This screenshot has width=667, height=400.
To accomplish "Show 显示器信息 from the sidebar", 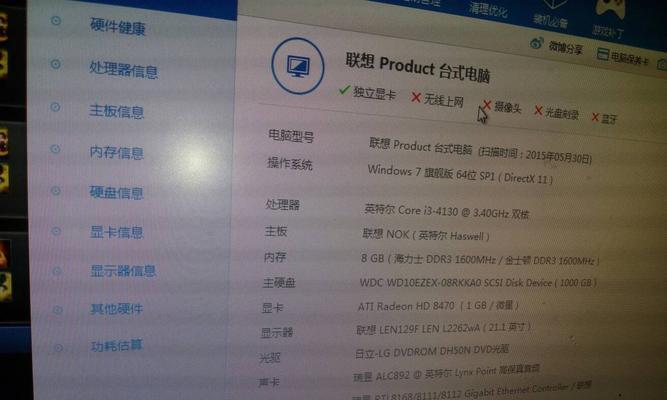I will click(x=123, y=271).
